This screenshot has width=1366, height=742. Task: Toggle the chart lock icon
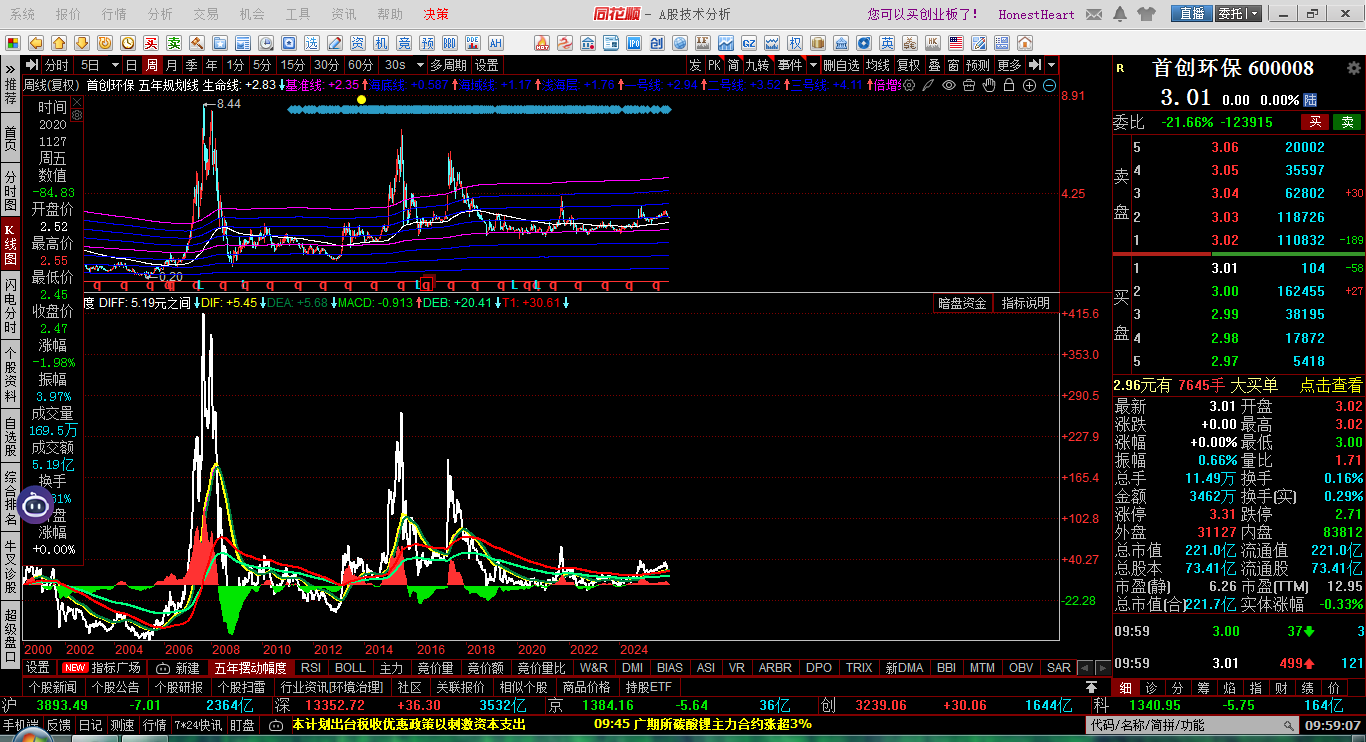(x=1009, y=85)
